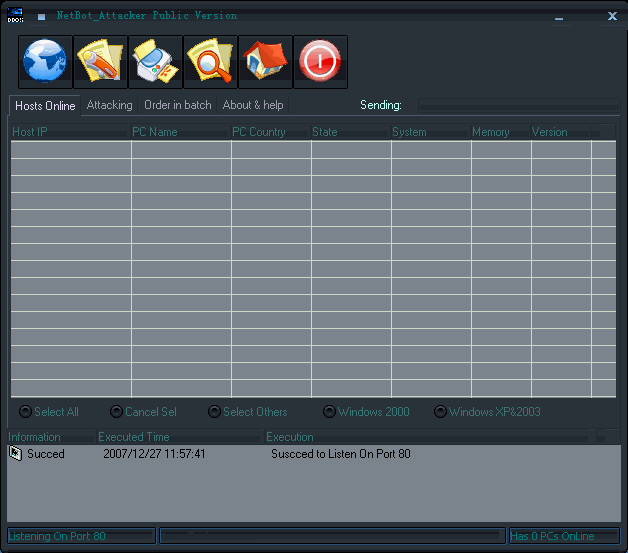Image resolution: width=628 pixels, height=553 pixels.
Task: Choose the Windows XP&2003 radio option
Action: [x=440, y=412]
